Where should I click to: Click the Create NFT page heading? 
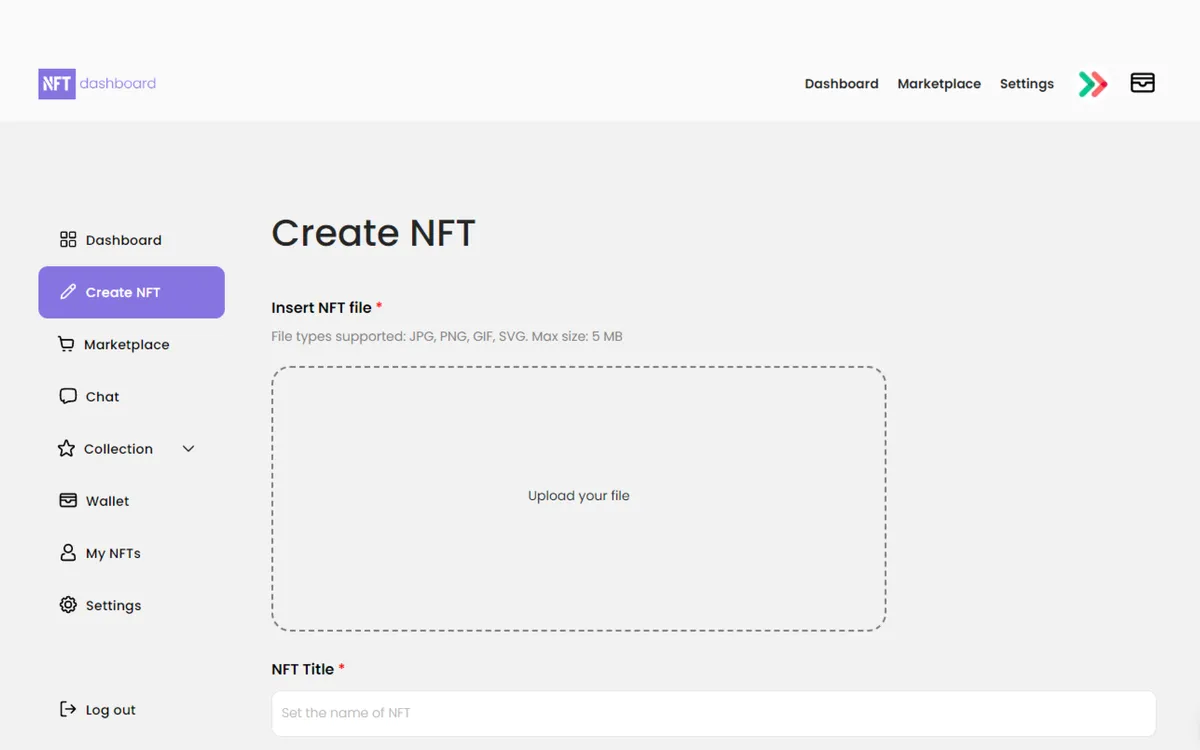click(373, 233)
